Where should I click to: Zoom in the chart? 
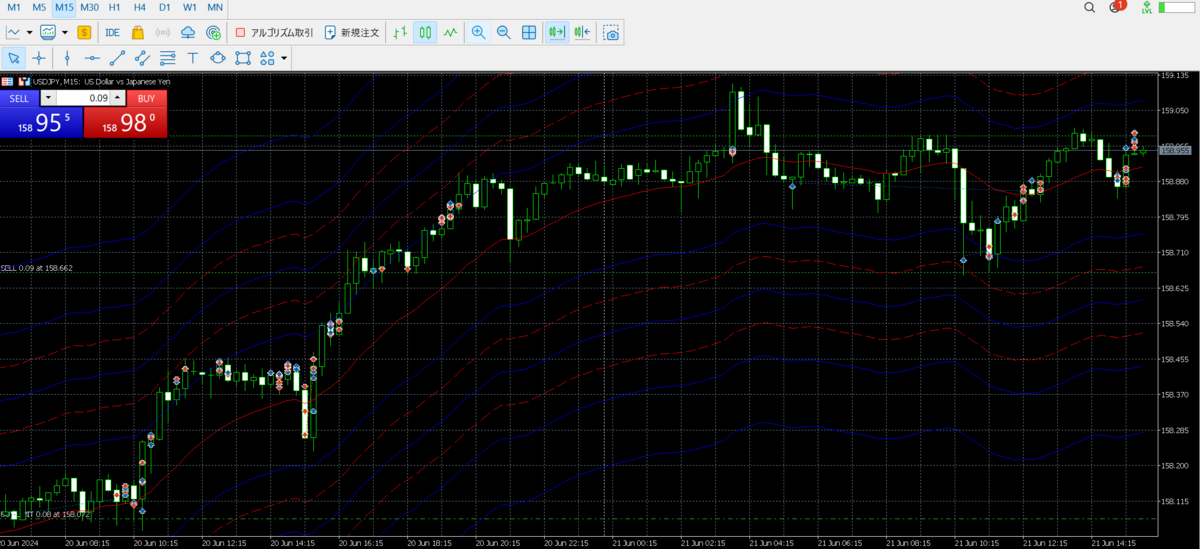tap(479, 32)
